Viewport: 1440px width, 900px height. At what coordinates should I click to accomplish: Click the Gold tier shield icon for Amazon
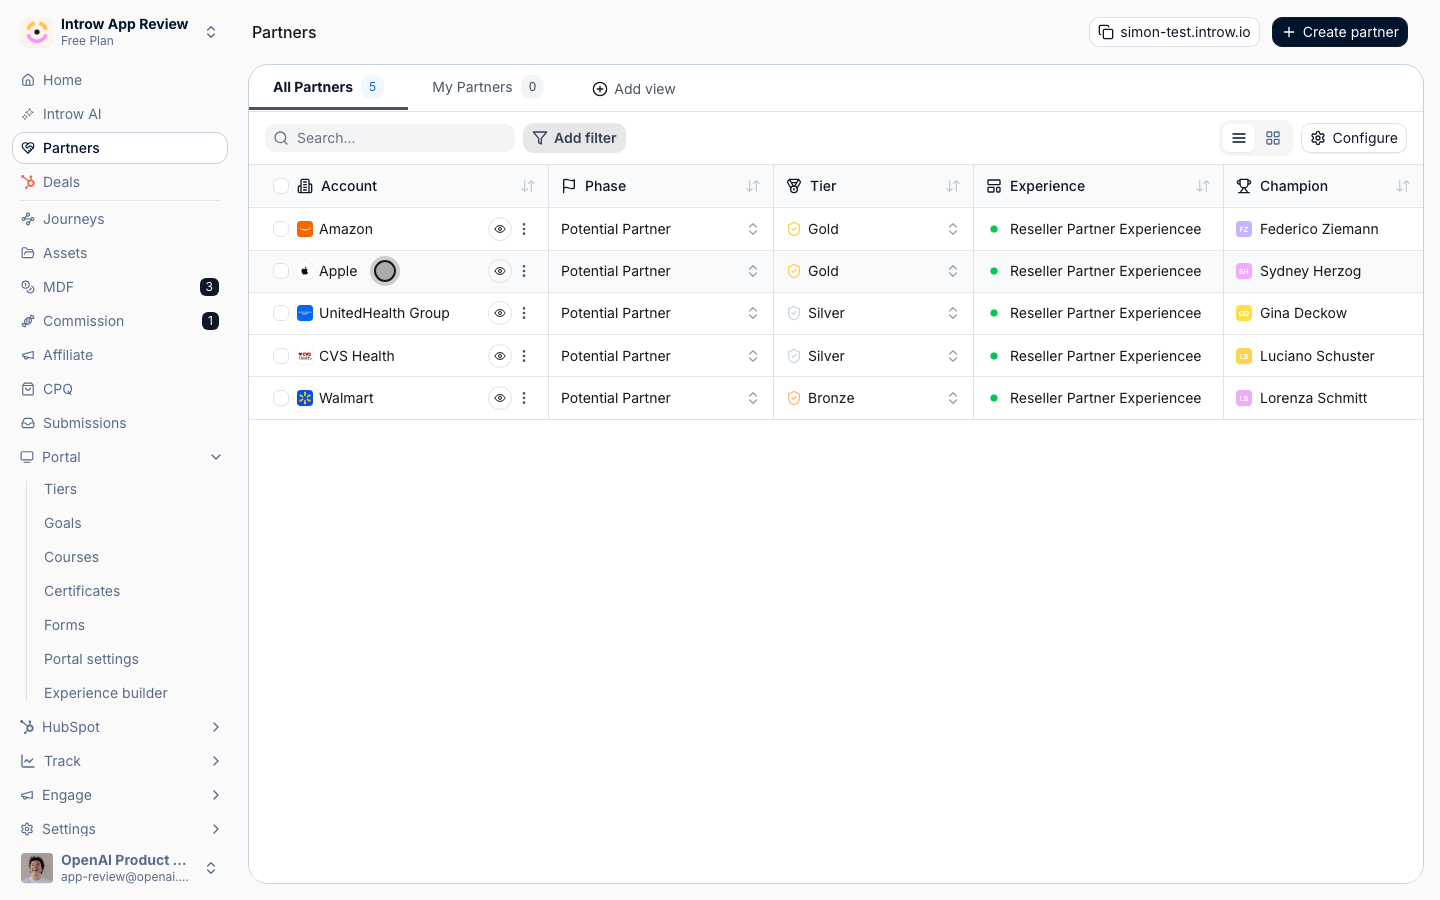(x=794, y=229)
